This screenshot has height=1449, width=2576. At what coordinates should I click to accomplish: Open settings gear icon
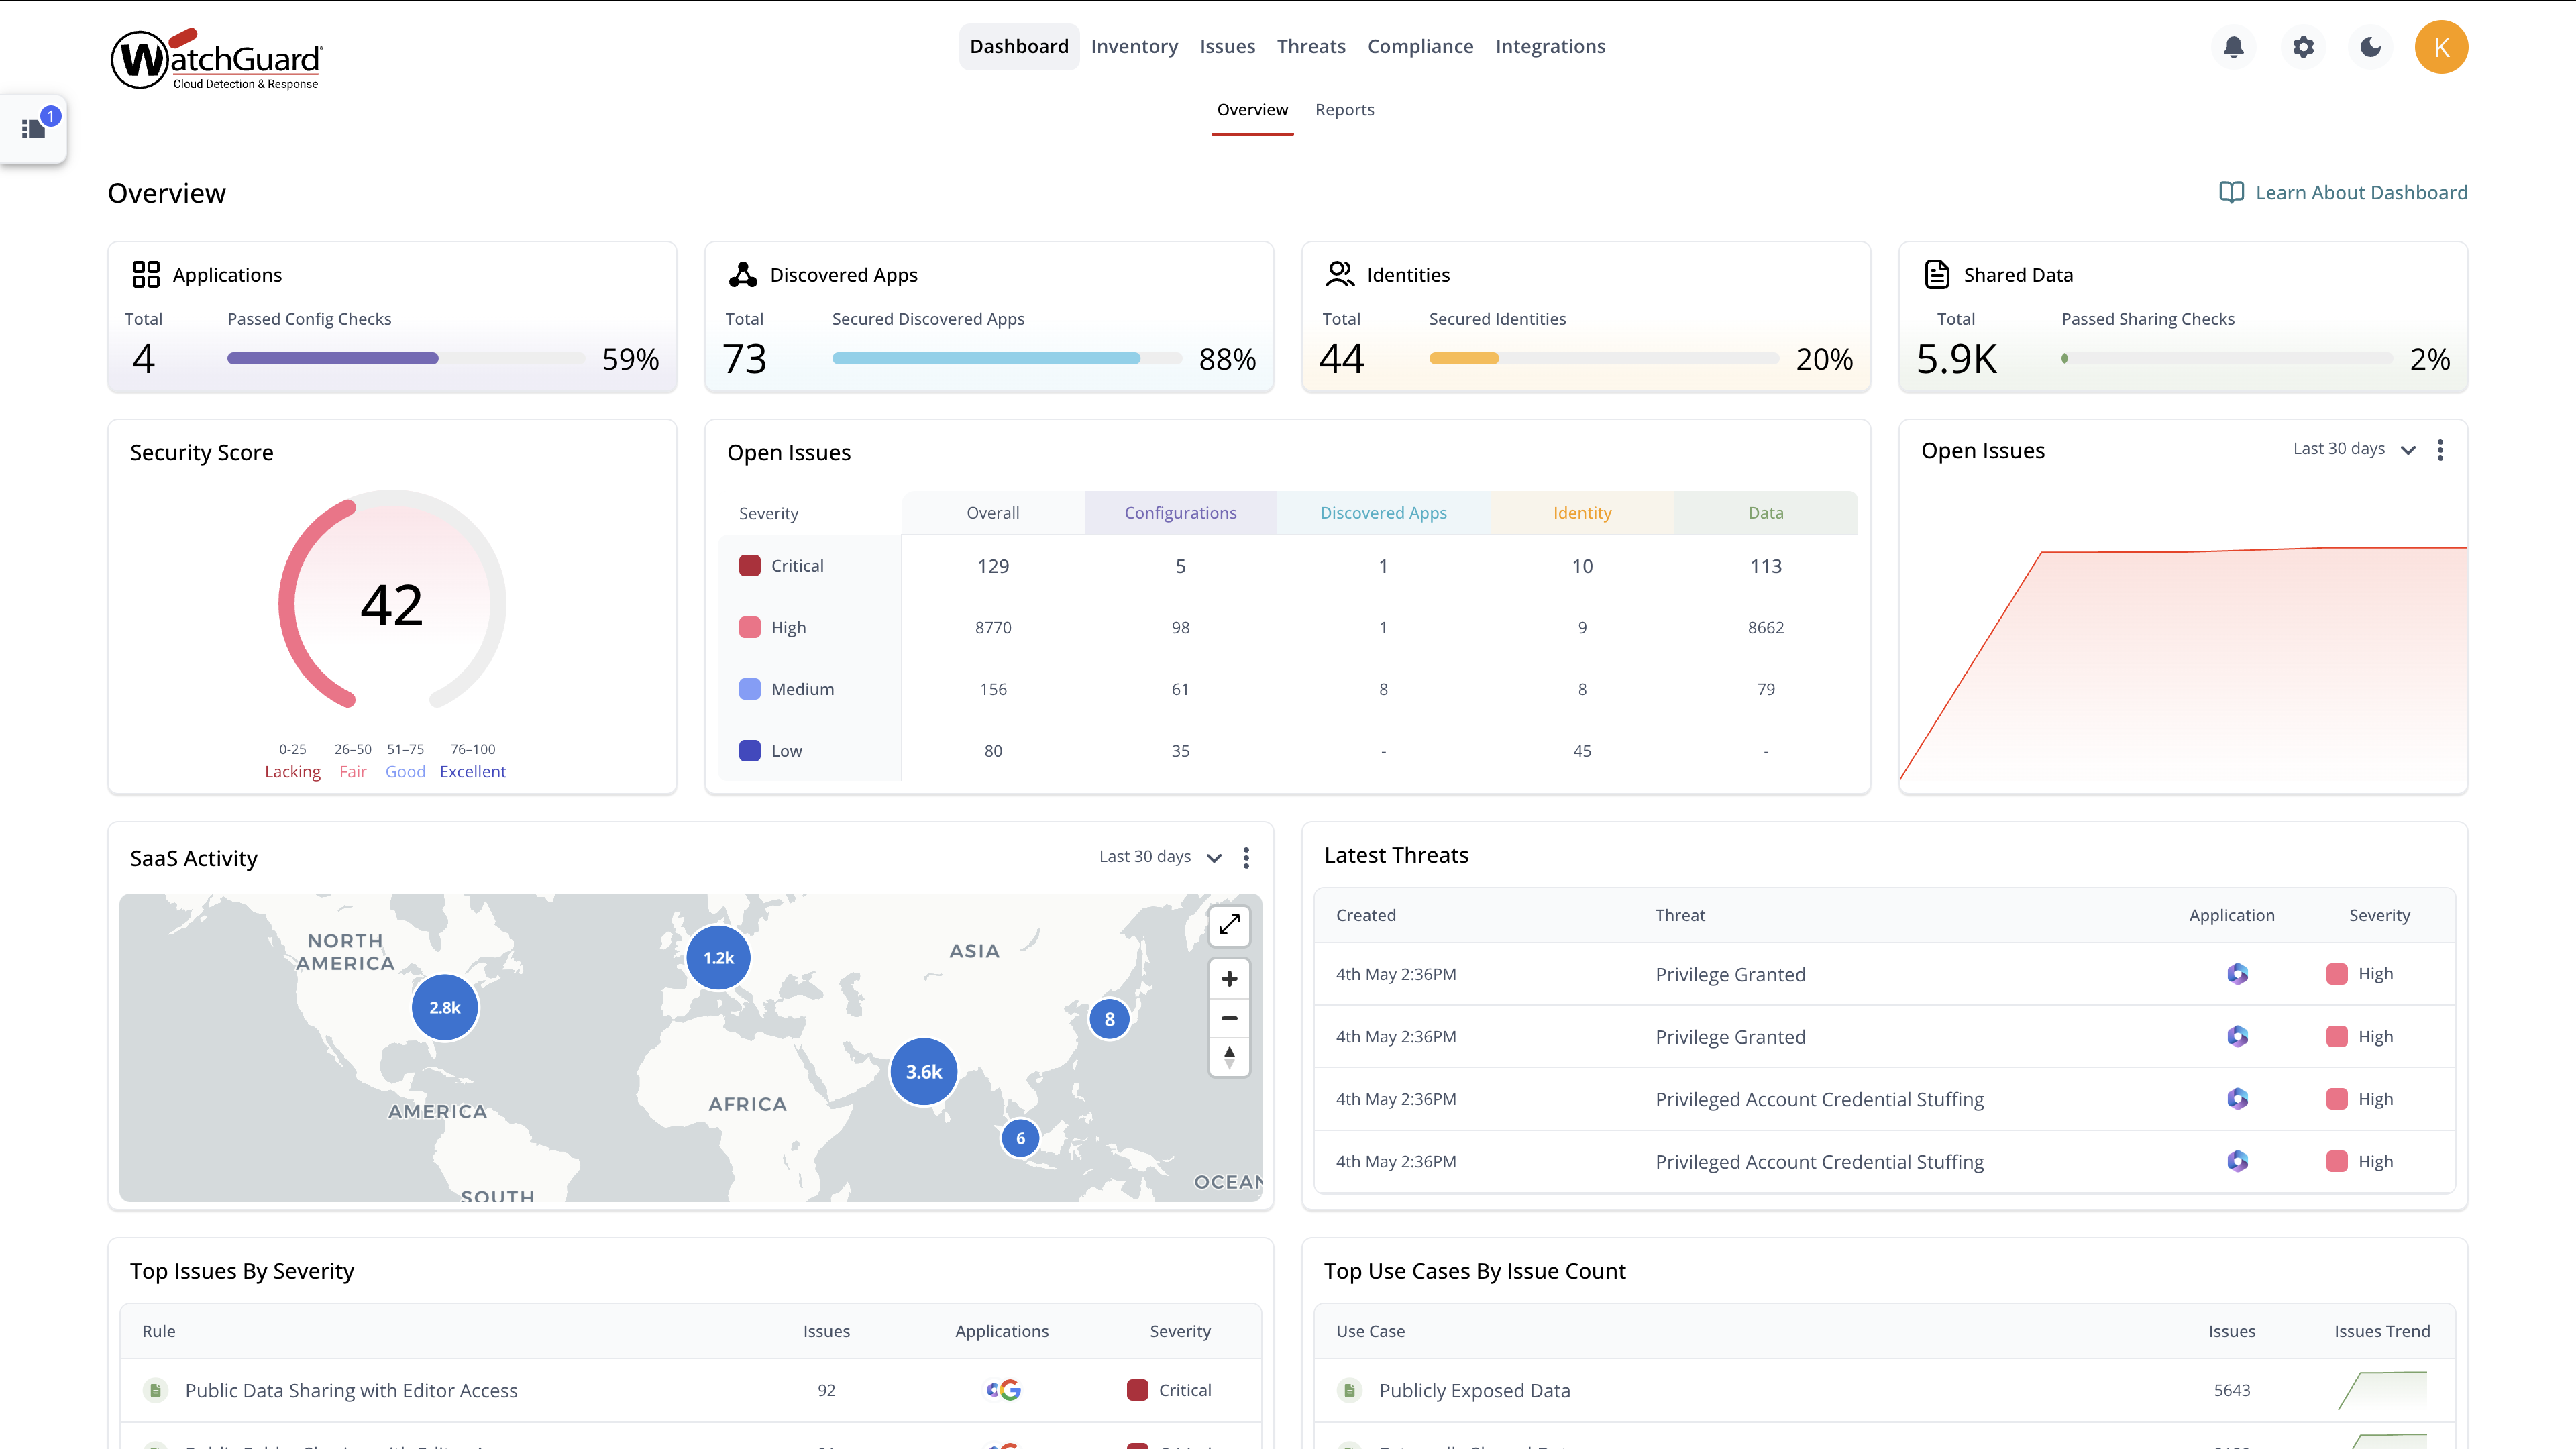(2303, 47)
